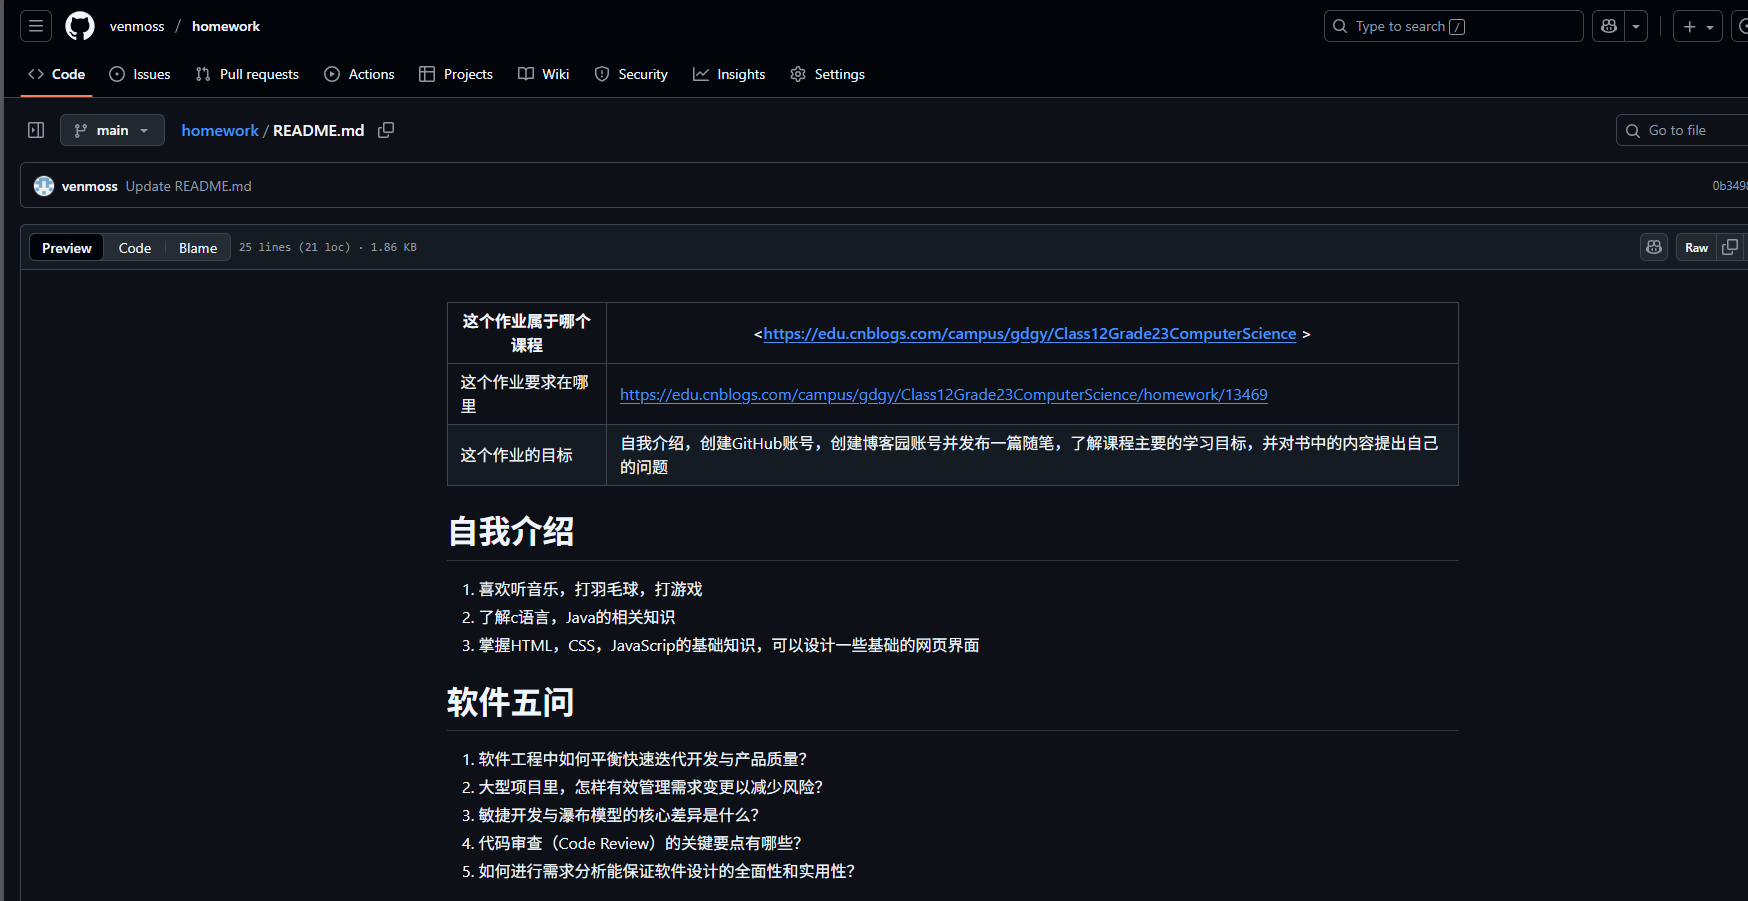Click the '软件五问' heading

(511, 702)
